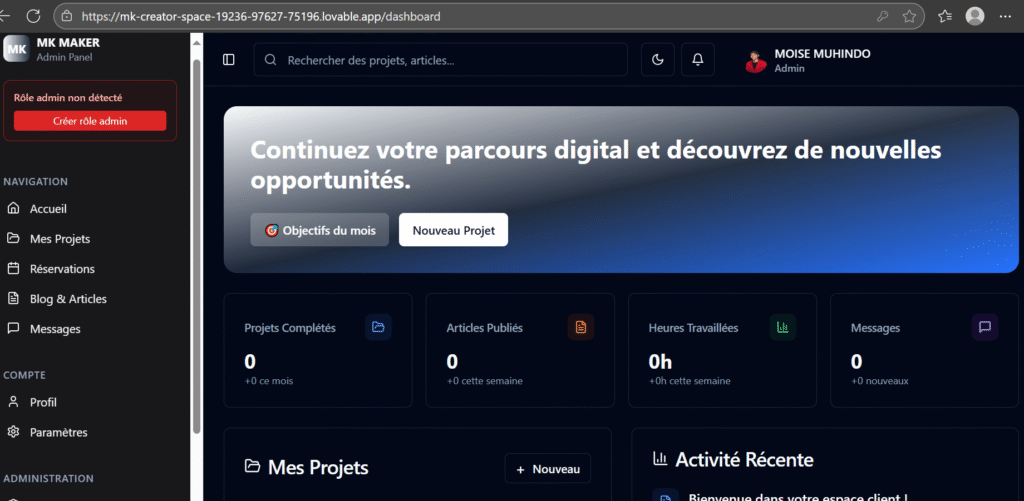Open Réservations in sidebar

pyautogui.click(x=62, y=269)
